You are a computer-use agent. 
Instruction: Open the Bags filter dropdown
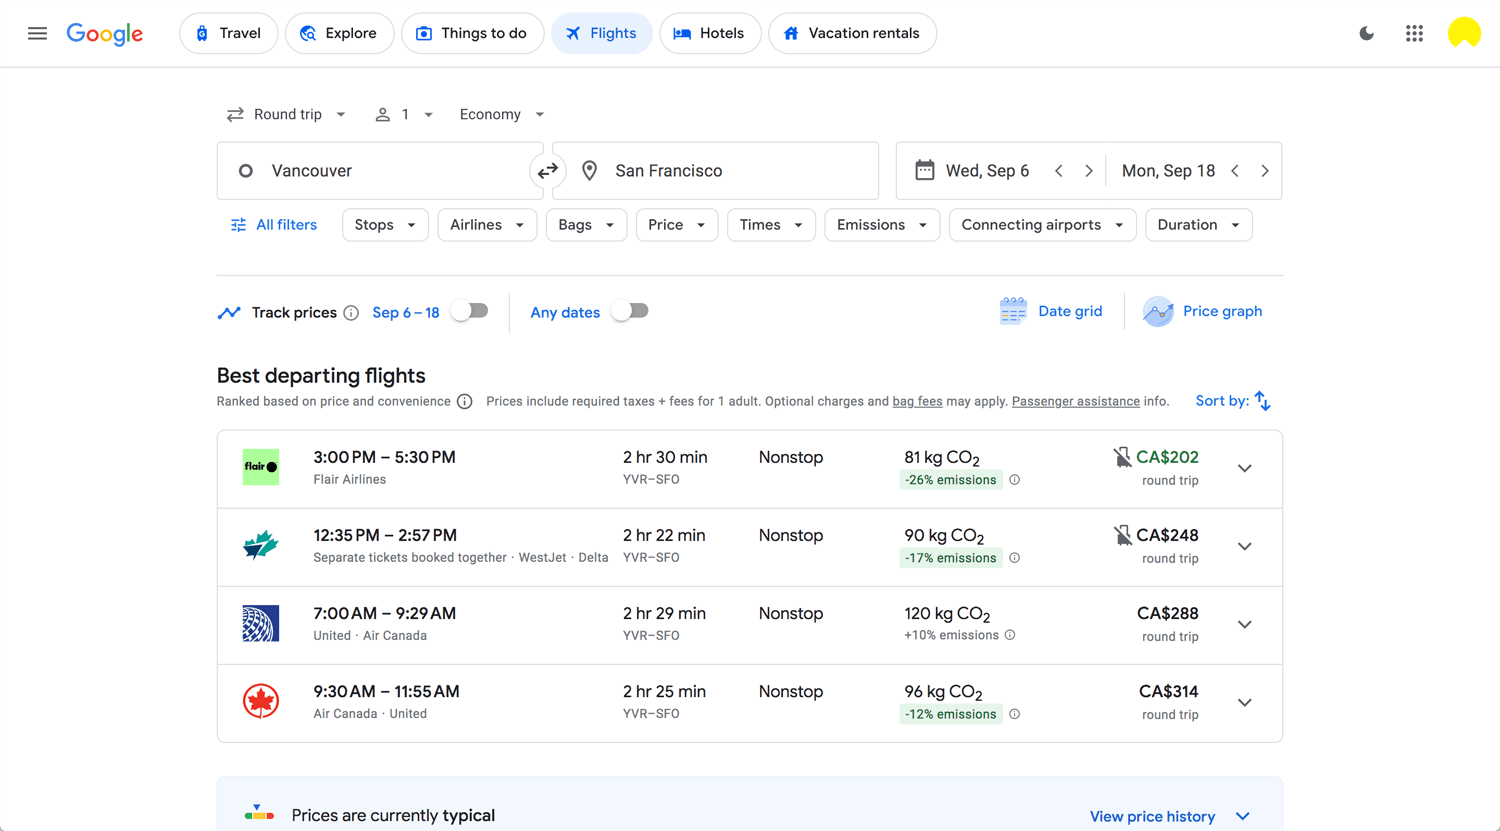[x=586, y=225]
